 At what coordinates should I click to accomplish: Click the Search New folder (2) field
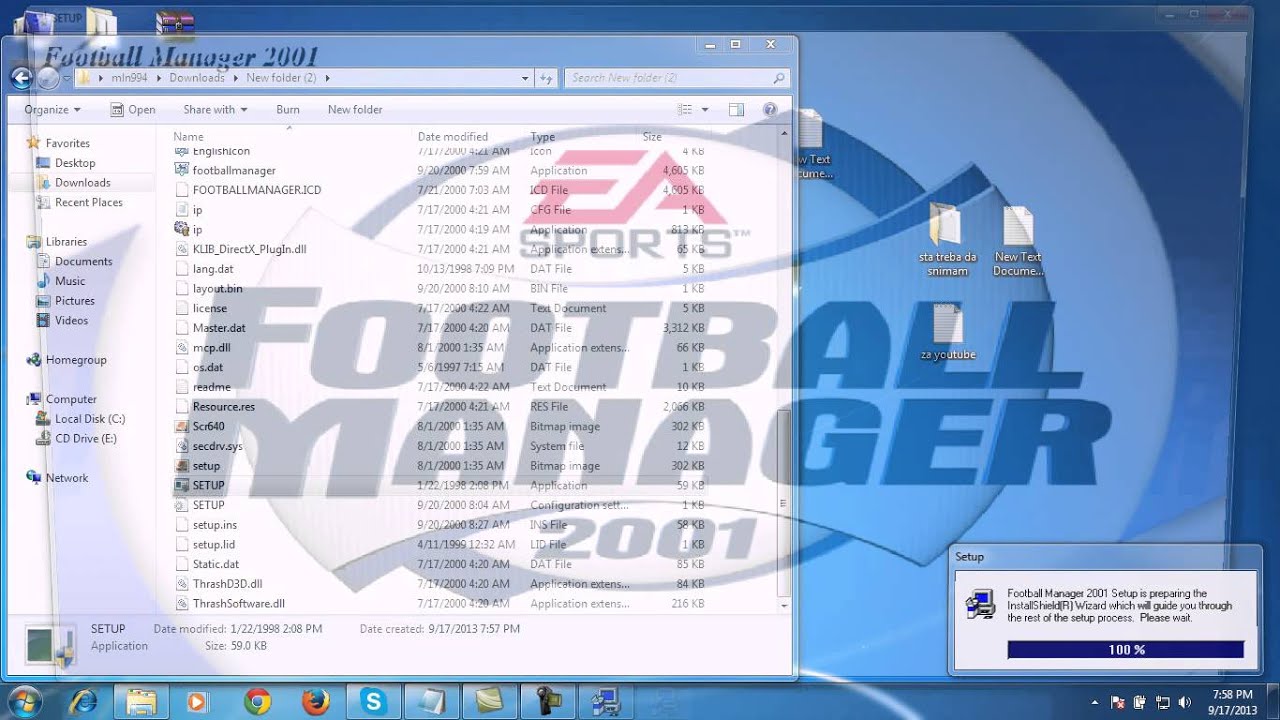(x=676, y=77)
